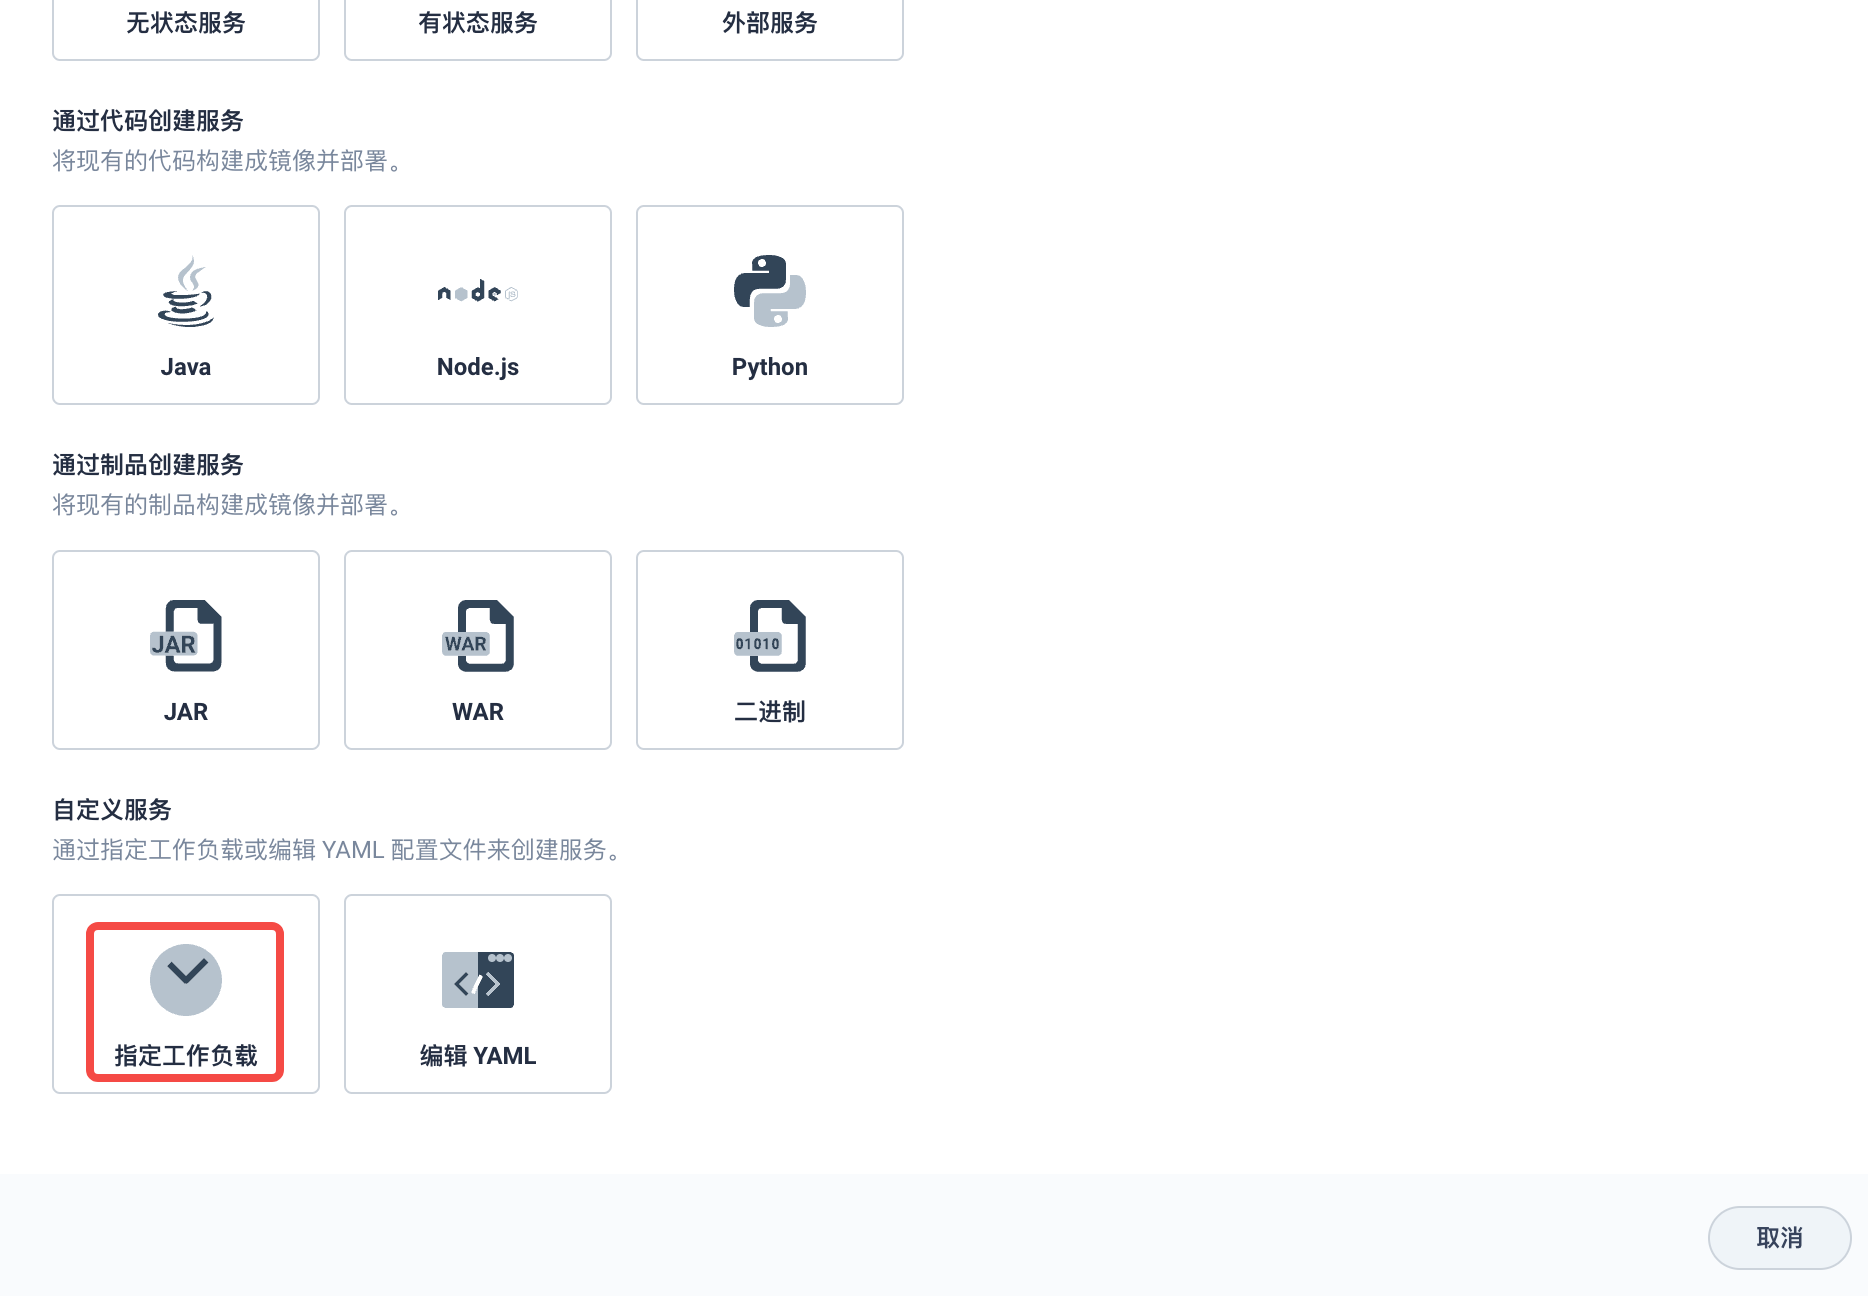Select the Java text label
The width and height of the screenshot is (1868, 1296).
pyautogui.click(x=186, y=367)
